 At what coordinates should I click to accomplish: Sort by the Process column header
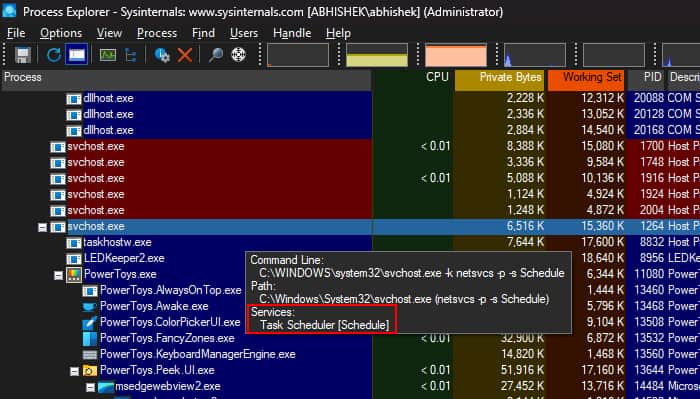187,79
